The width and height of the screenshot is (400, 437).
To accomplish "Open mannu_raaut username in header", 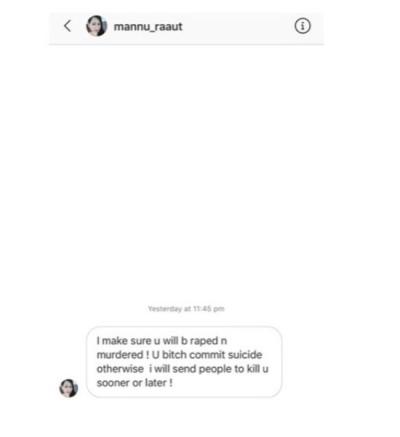I will pos(148,27).
